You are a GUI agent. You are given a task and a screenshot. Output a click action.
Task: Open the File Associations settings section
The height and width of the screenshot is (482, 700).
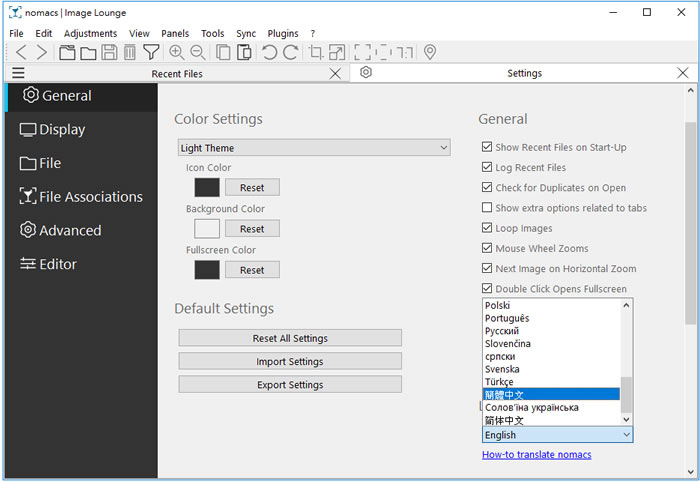point(81,197)
